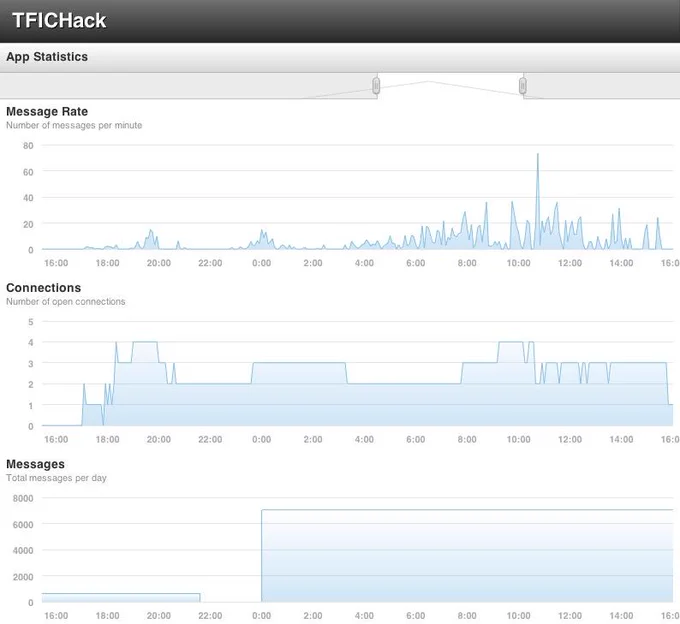Click the 2:00 label under Connections chart
This screenshot has height=624, width=680.
pos(313,440)
